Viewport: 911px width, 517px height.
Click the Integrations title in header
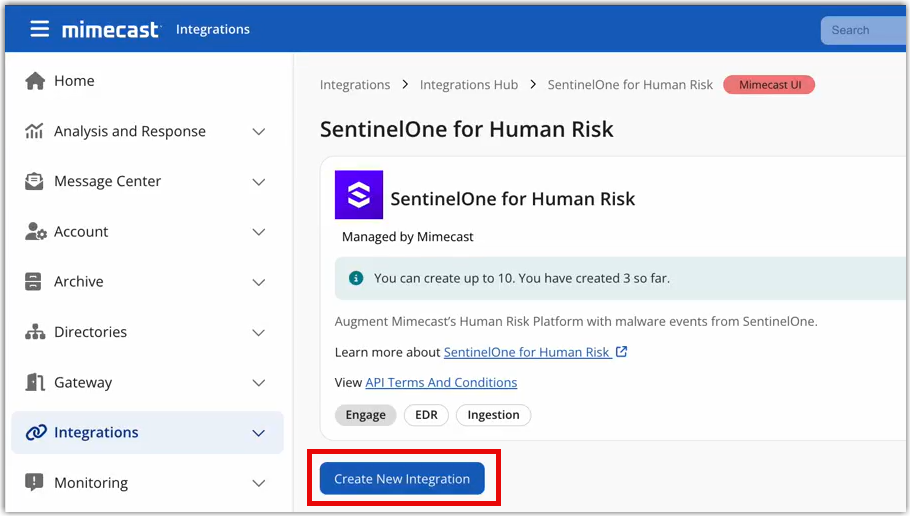point(213,29)
